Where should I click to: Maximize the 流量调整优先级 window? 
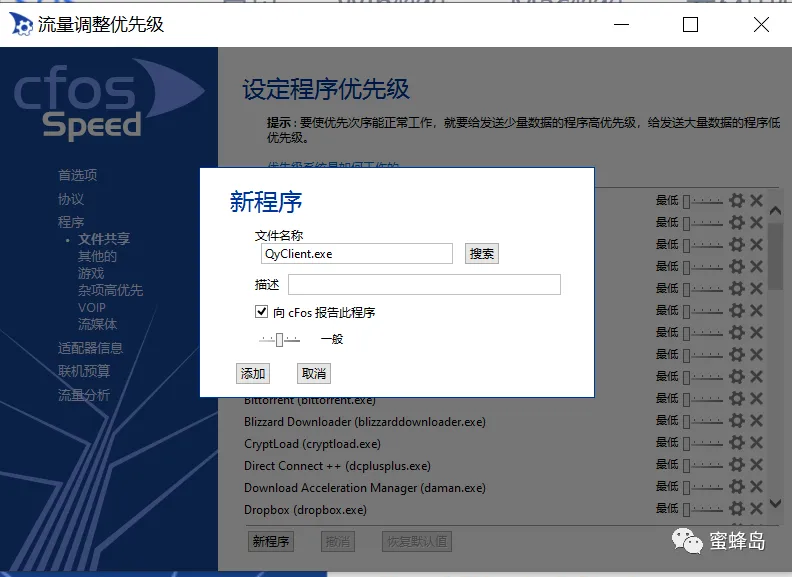click(x=690, y=24)
